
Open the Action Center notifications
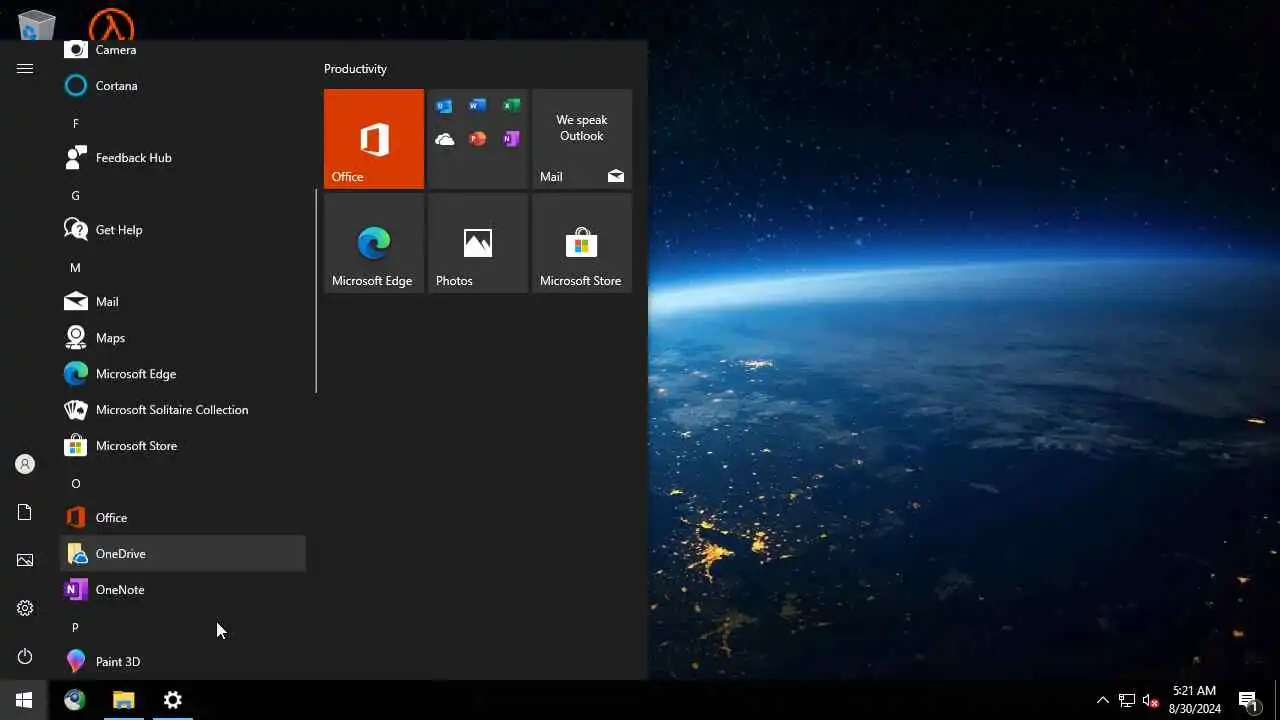pos(1248,700)
